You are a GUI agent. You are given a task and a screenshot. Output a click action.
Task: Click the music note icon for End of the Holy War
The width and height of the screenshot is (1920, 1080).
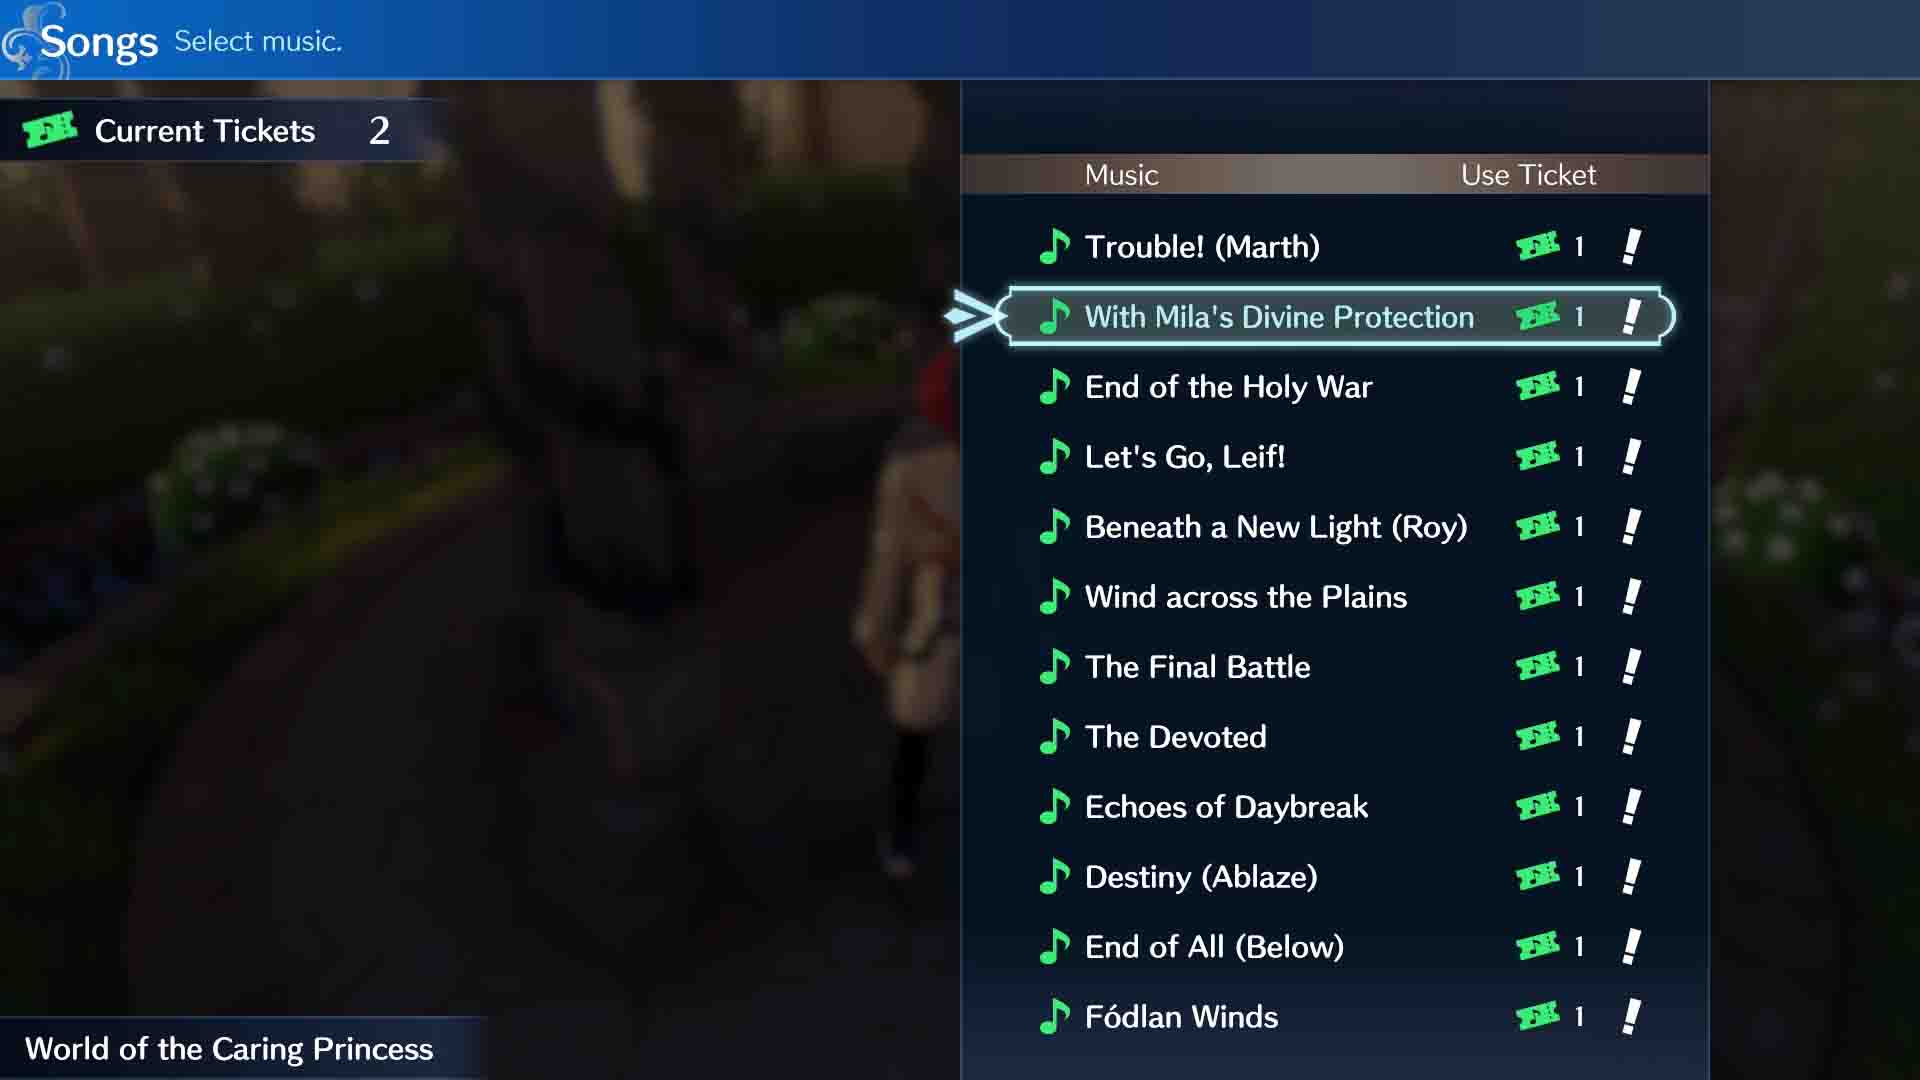click(1055, 386)
